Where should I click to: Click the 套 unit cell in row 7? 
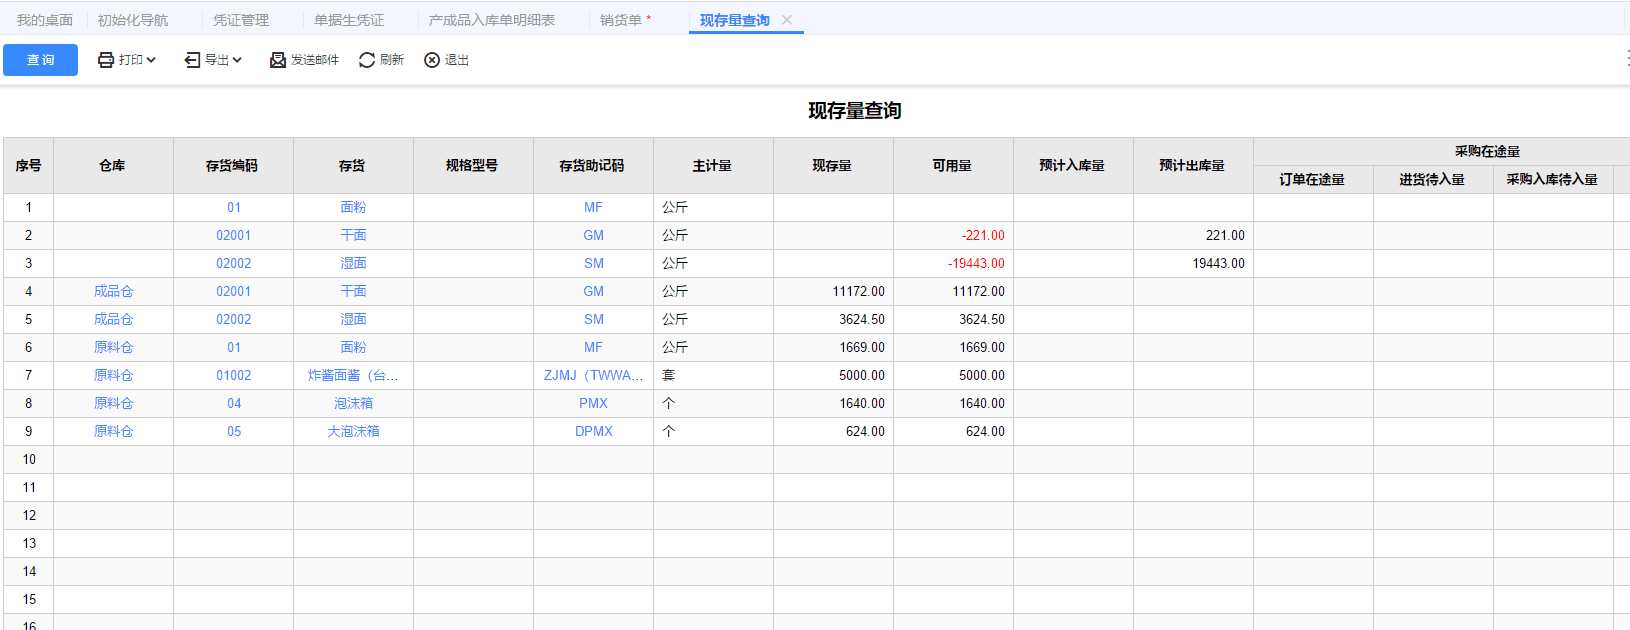pos(713,376)
